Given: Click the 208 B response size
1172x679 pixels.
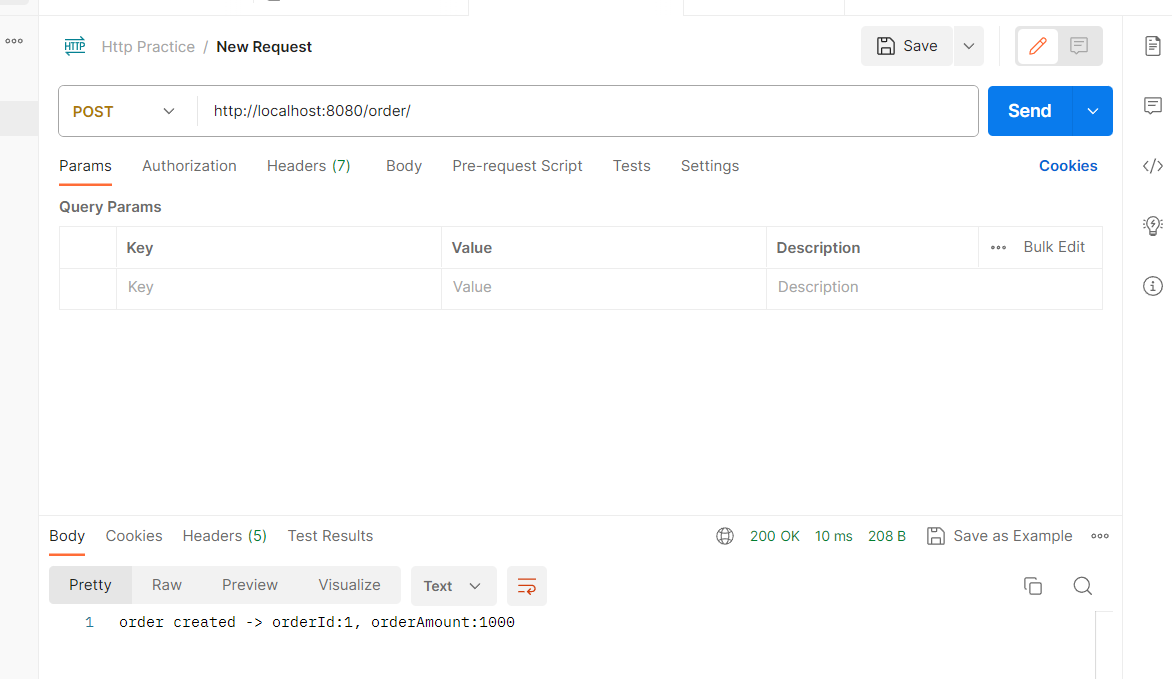Looking at the screenshot, I should (x=886, y=536).
